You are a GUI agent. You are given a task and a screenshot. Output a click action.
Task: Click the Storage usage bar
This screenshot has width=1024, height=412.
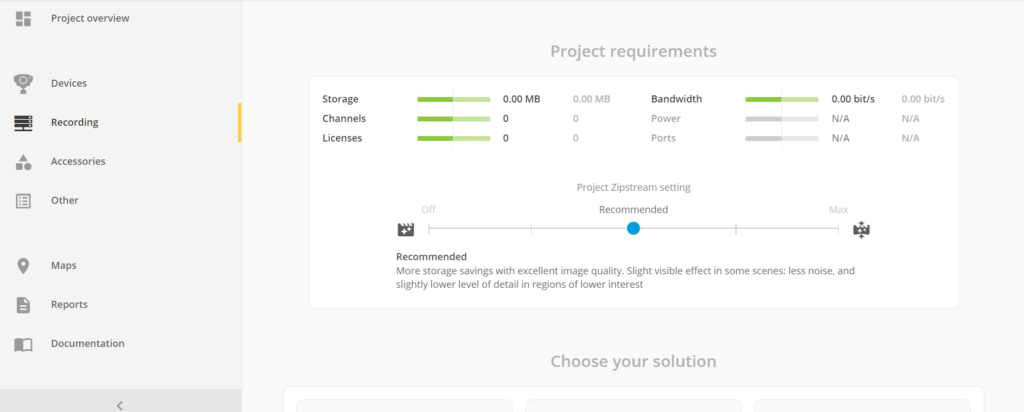click(x=454, y=99)
